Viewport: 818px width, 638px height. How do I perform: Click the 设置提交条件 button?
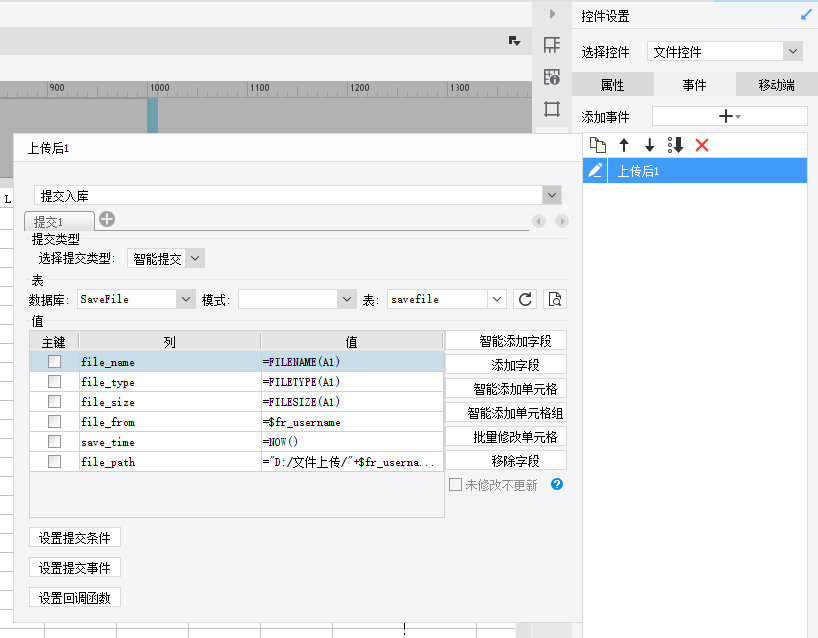pos(75,538)
